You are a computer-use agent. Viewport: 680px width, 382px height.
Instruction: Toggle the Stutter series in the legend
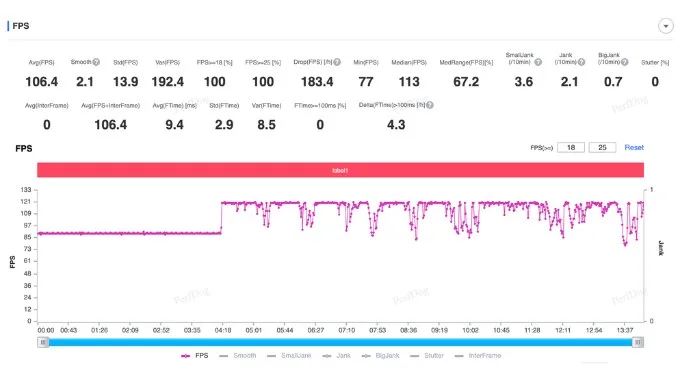(x=427, y=356)
